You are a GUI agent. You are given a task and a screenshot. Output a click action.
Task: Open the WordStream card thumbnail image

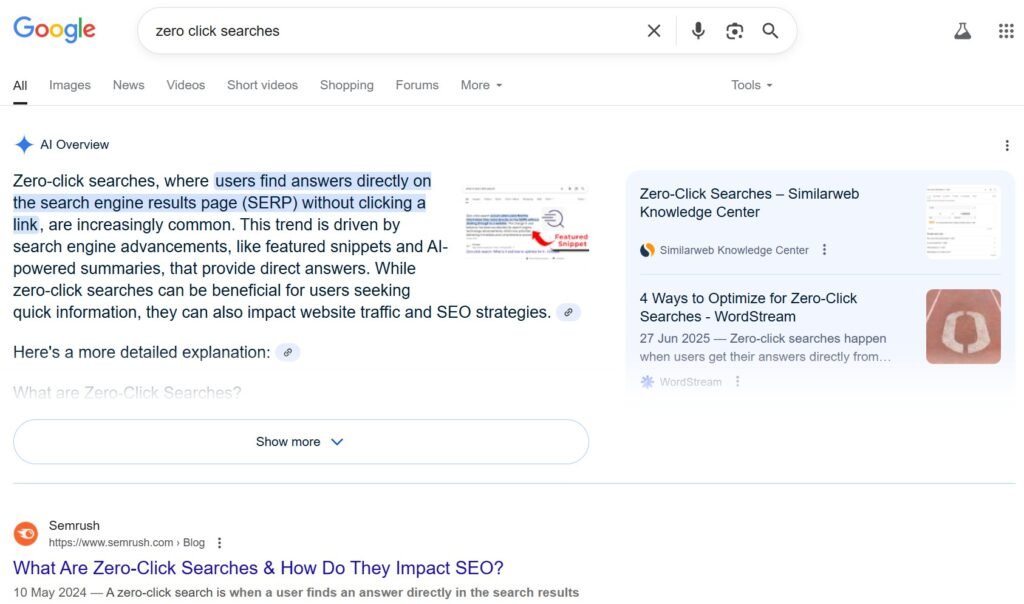pos(963,326)
